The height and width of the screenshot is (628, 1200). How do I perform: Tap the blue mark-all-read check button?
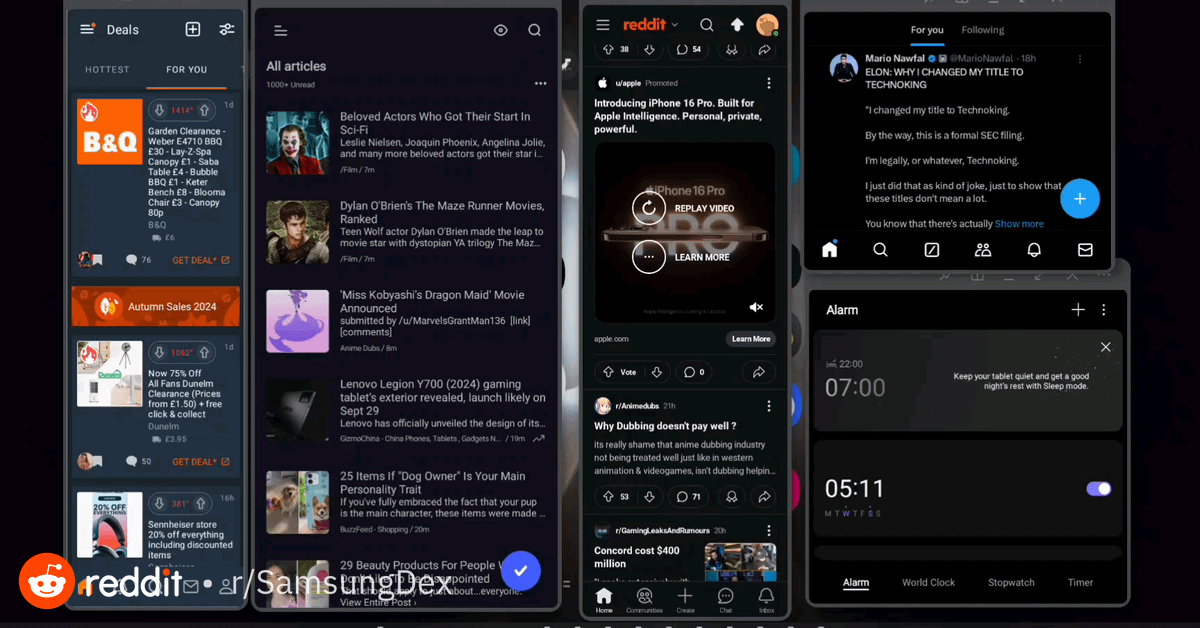(x=520, y=571)
